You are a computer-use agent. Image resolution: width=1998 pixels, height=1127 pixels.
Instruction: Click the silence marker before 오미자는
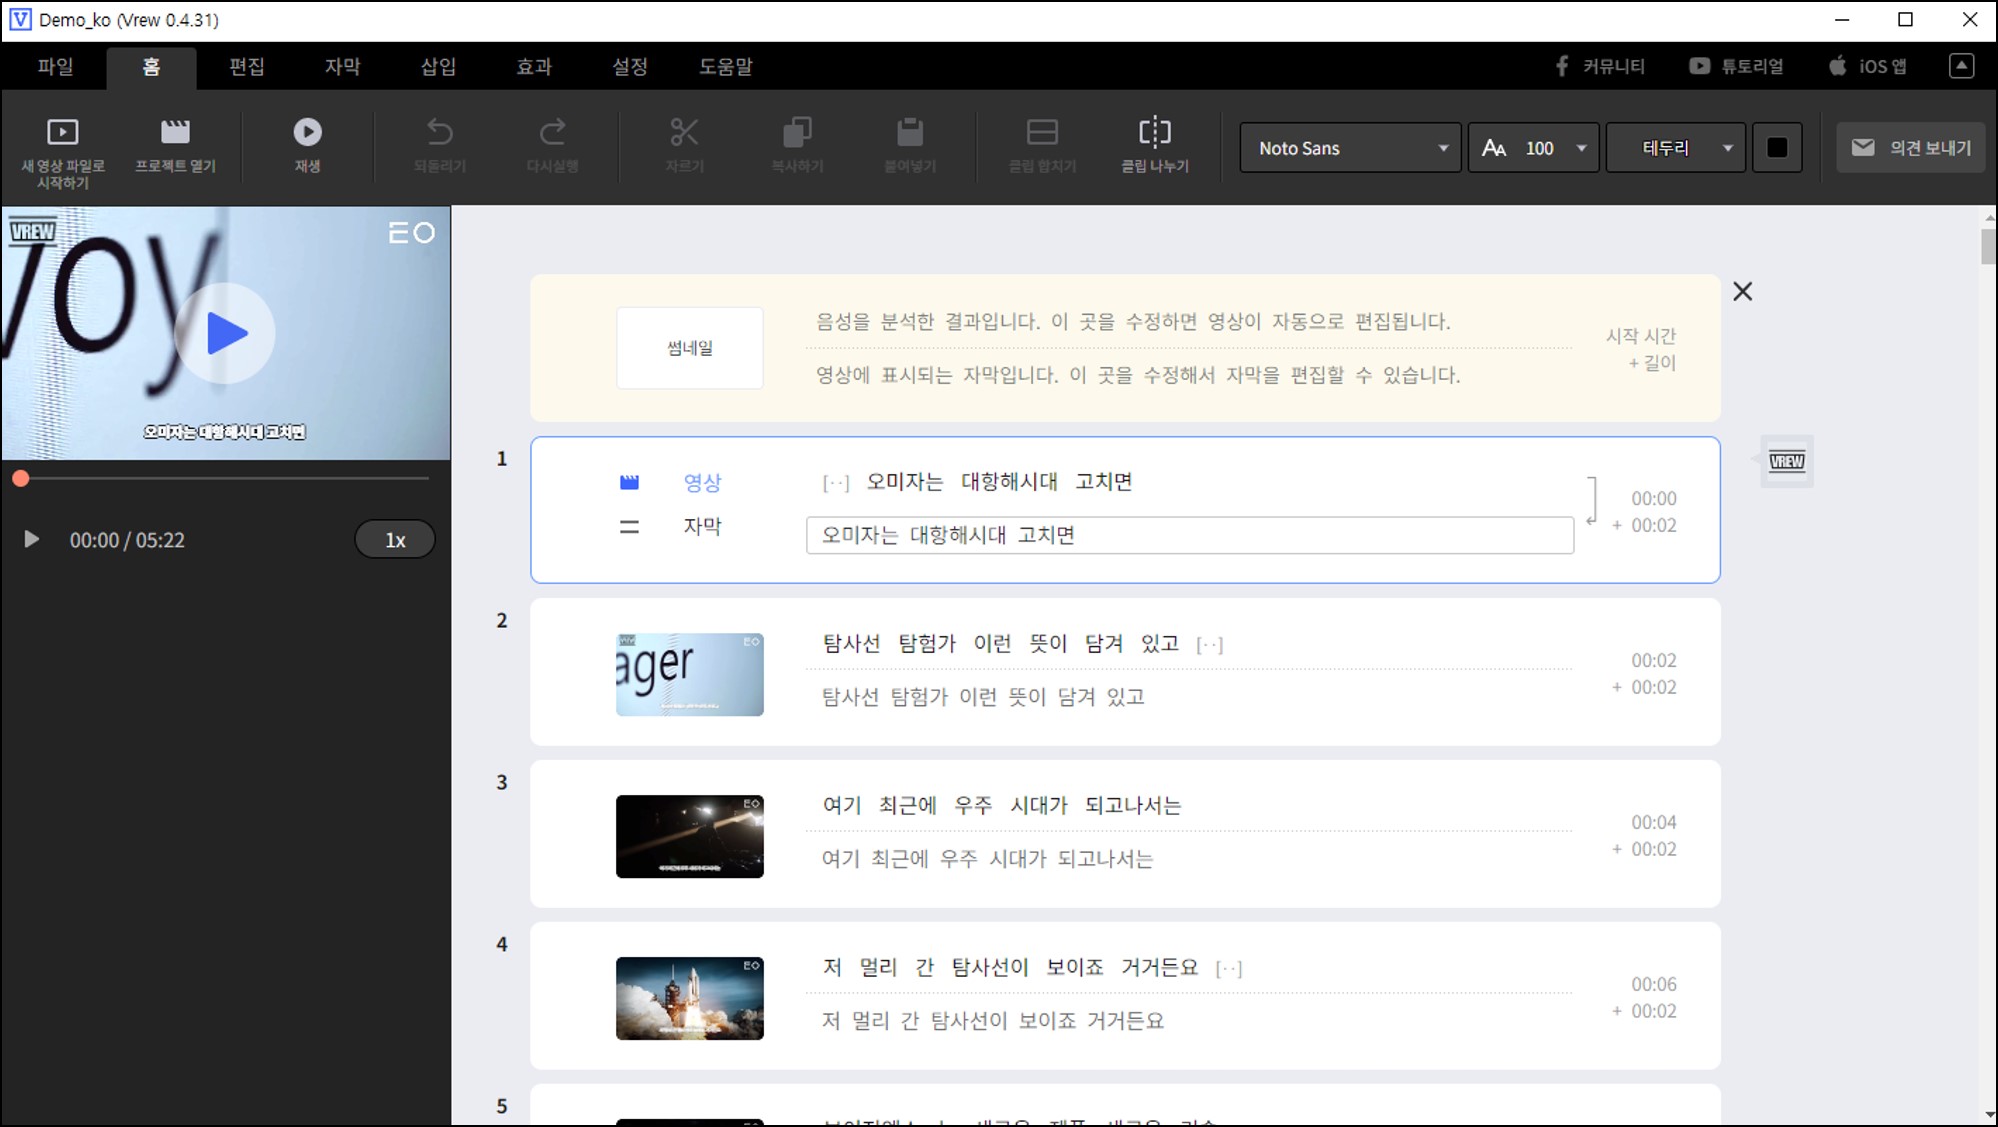tap(836, 483)
